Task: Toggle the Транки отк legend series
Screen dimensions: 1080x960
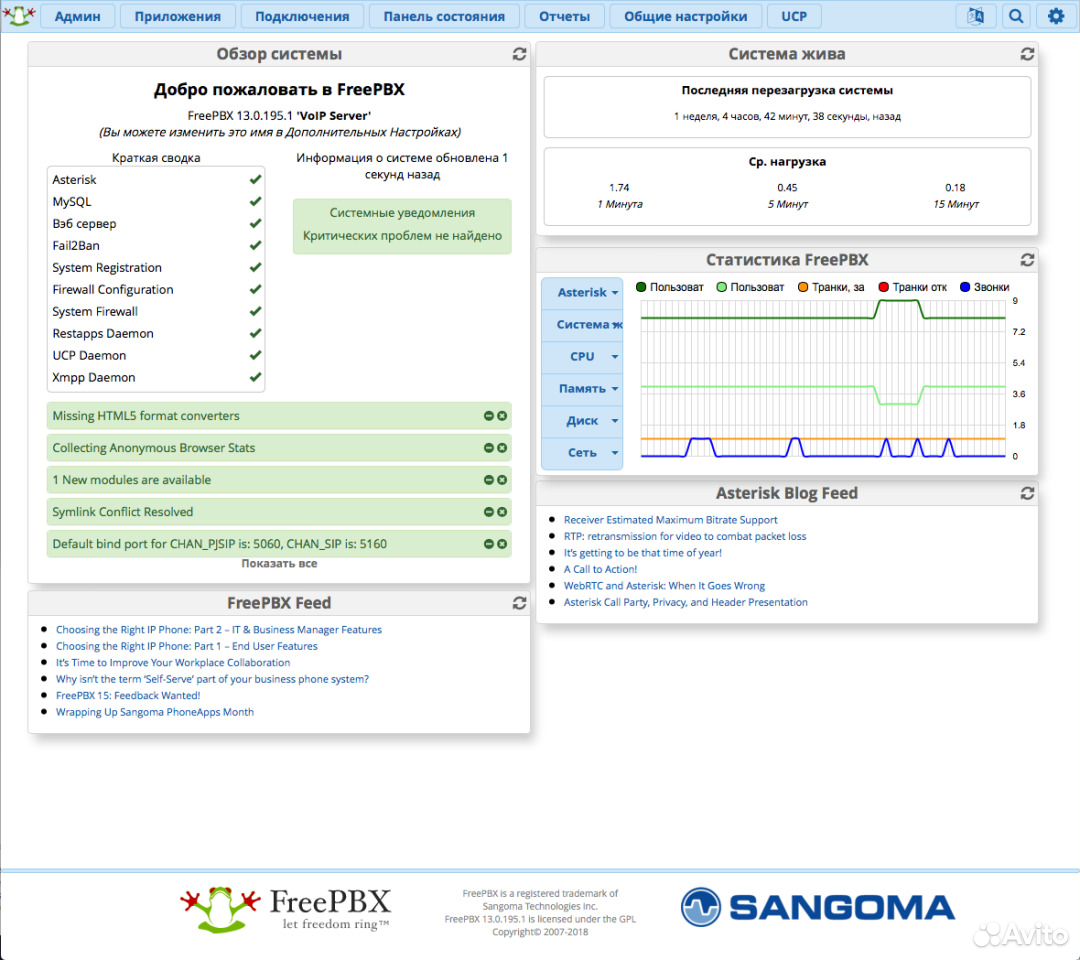Action: pos(911,287)
